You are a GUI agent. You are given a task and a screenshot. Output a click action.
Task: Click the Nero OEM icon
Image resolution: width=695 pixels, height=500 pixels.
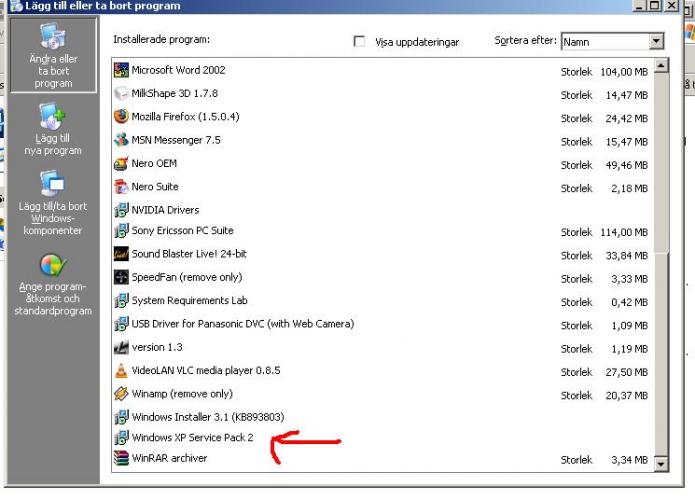point(121,164)
